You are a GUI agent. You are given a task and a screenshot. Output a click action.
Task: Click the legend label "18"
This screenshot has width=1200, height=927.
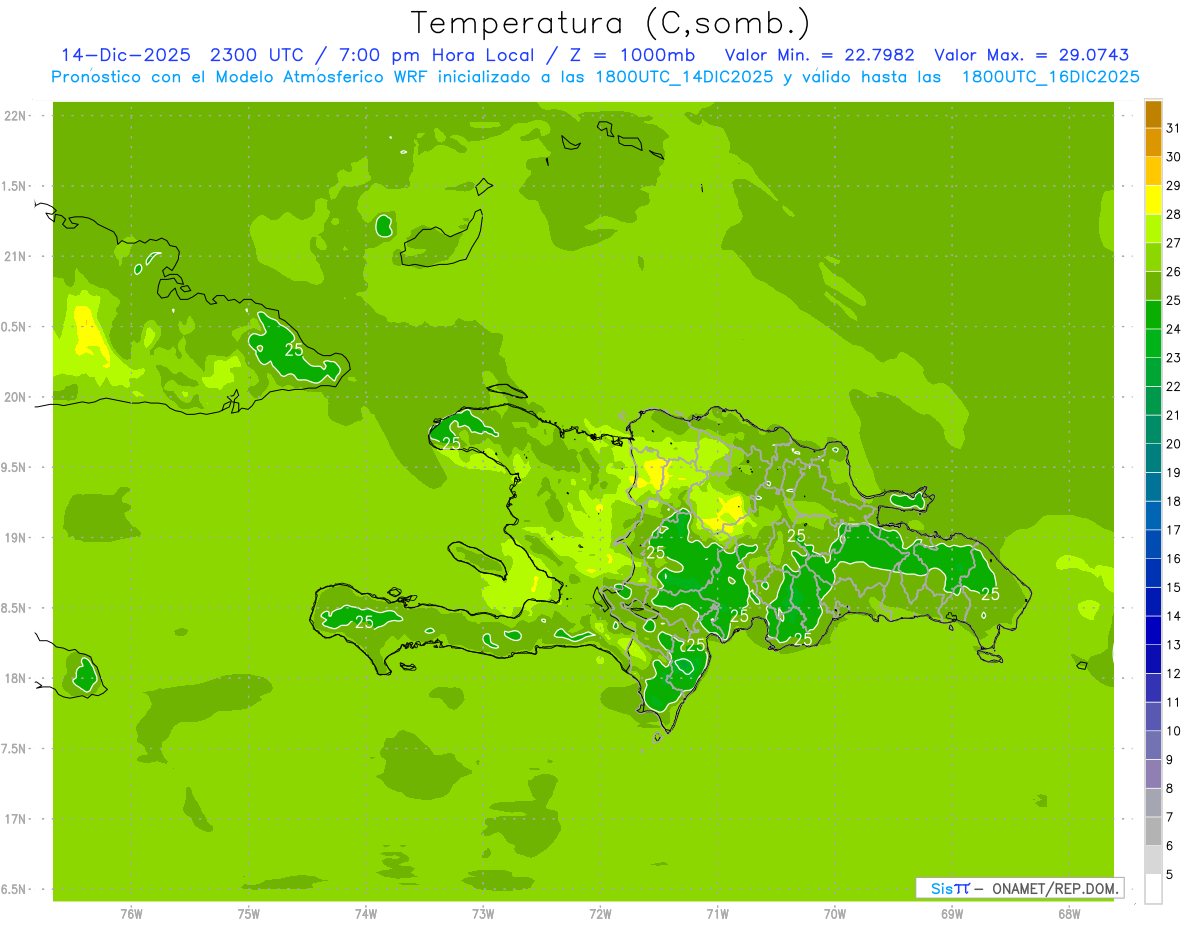(1174, 502)
